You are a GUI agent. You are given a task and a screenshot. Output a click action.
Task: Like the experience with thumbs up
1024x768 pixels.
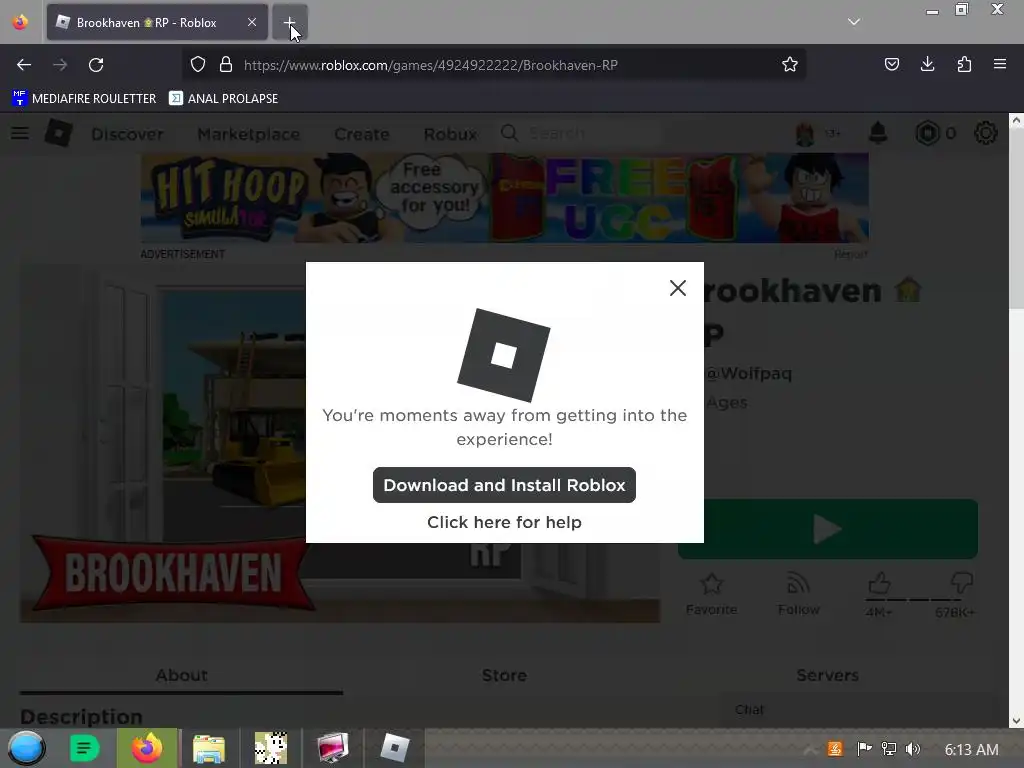pyautogui.click(x=879, y=583)
